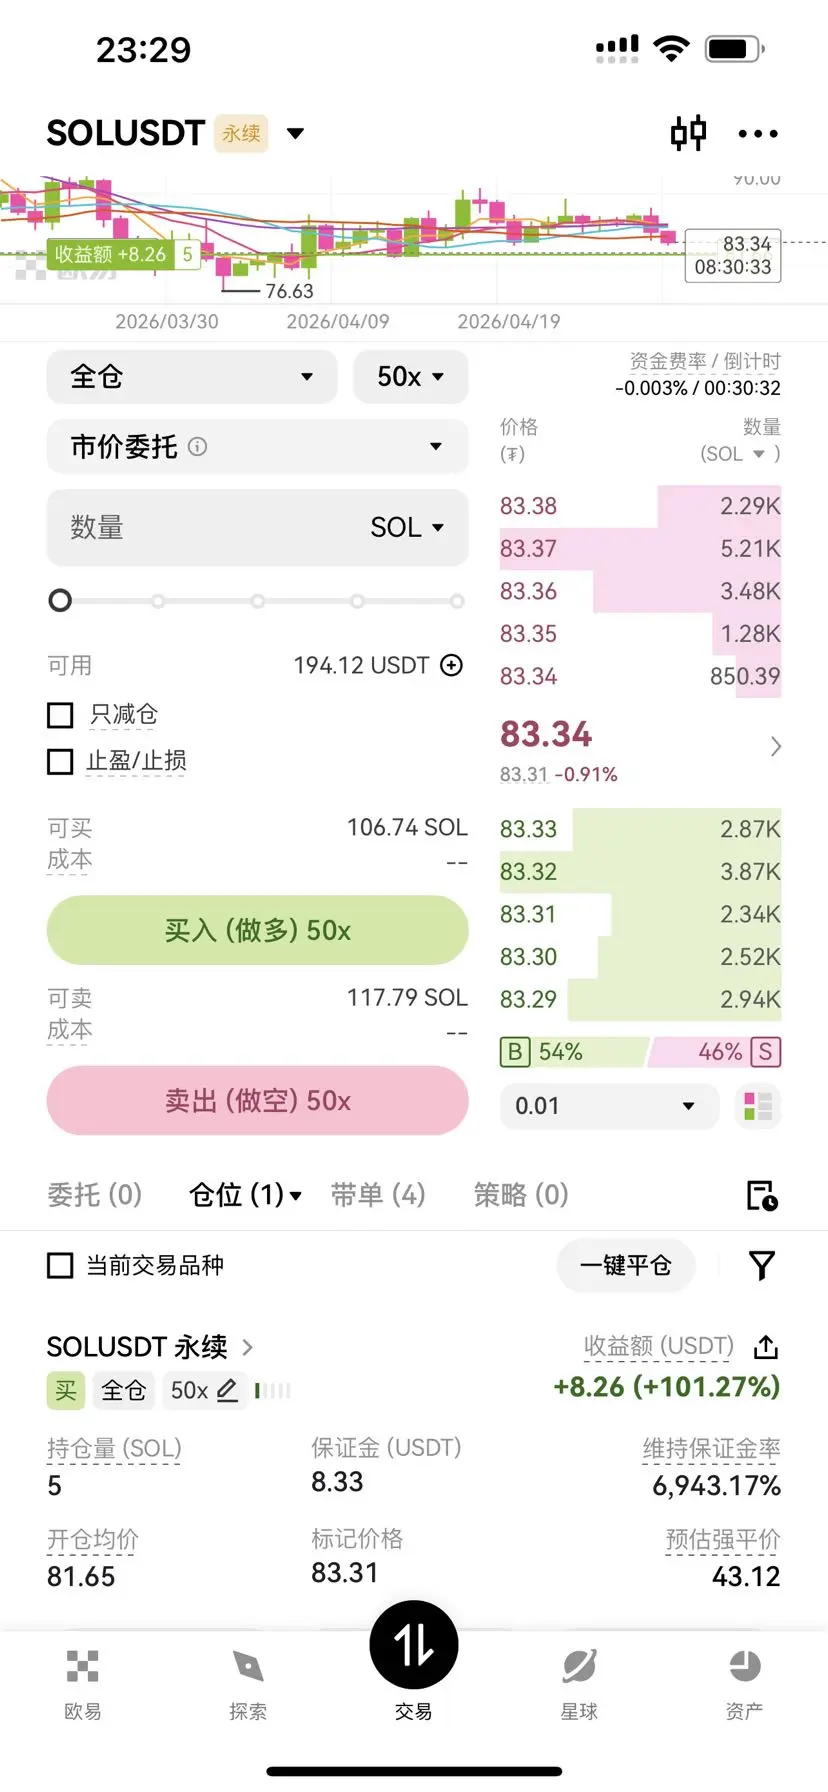Enable the 只减仓 reduce-only checkbox
Screen dimensions: 828x1792
click(x=61, y=715)
